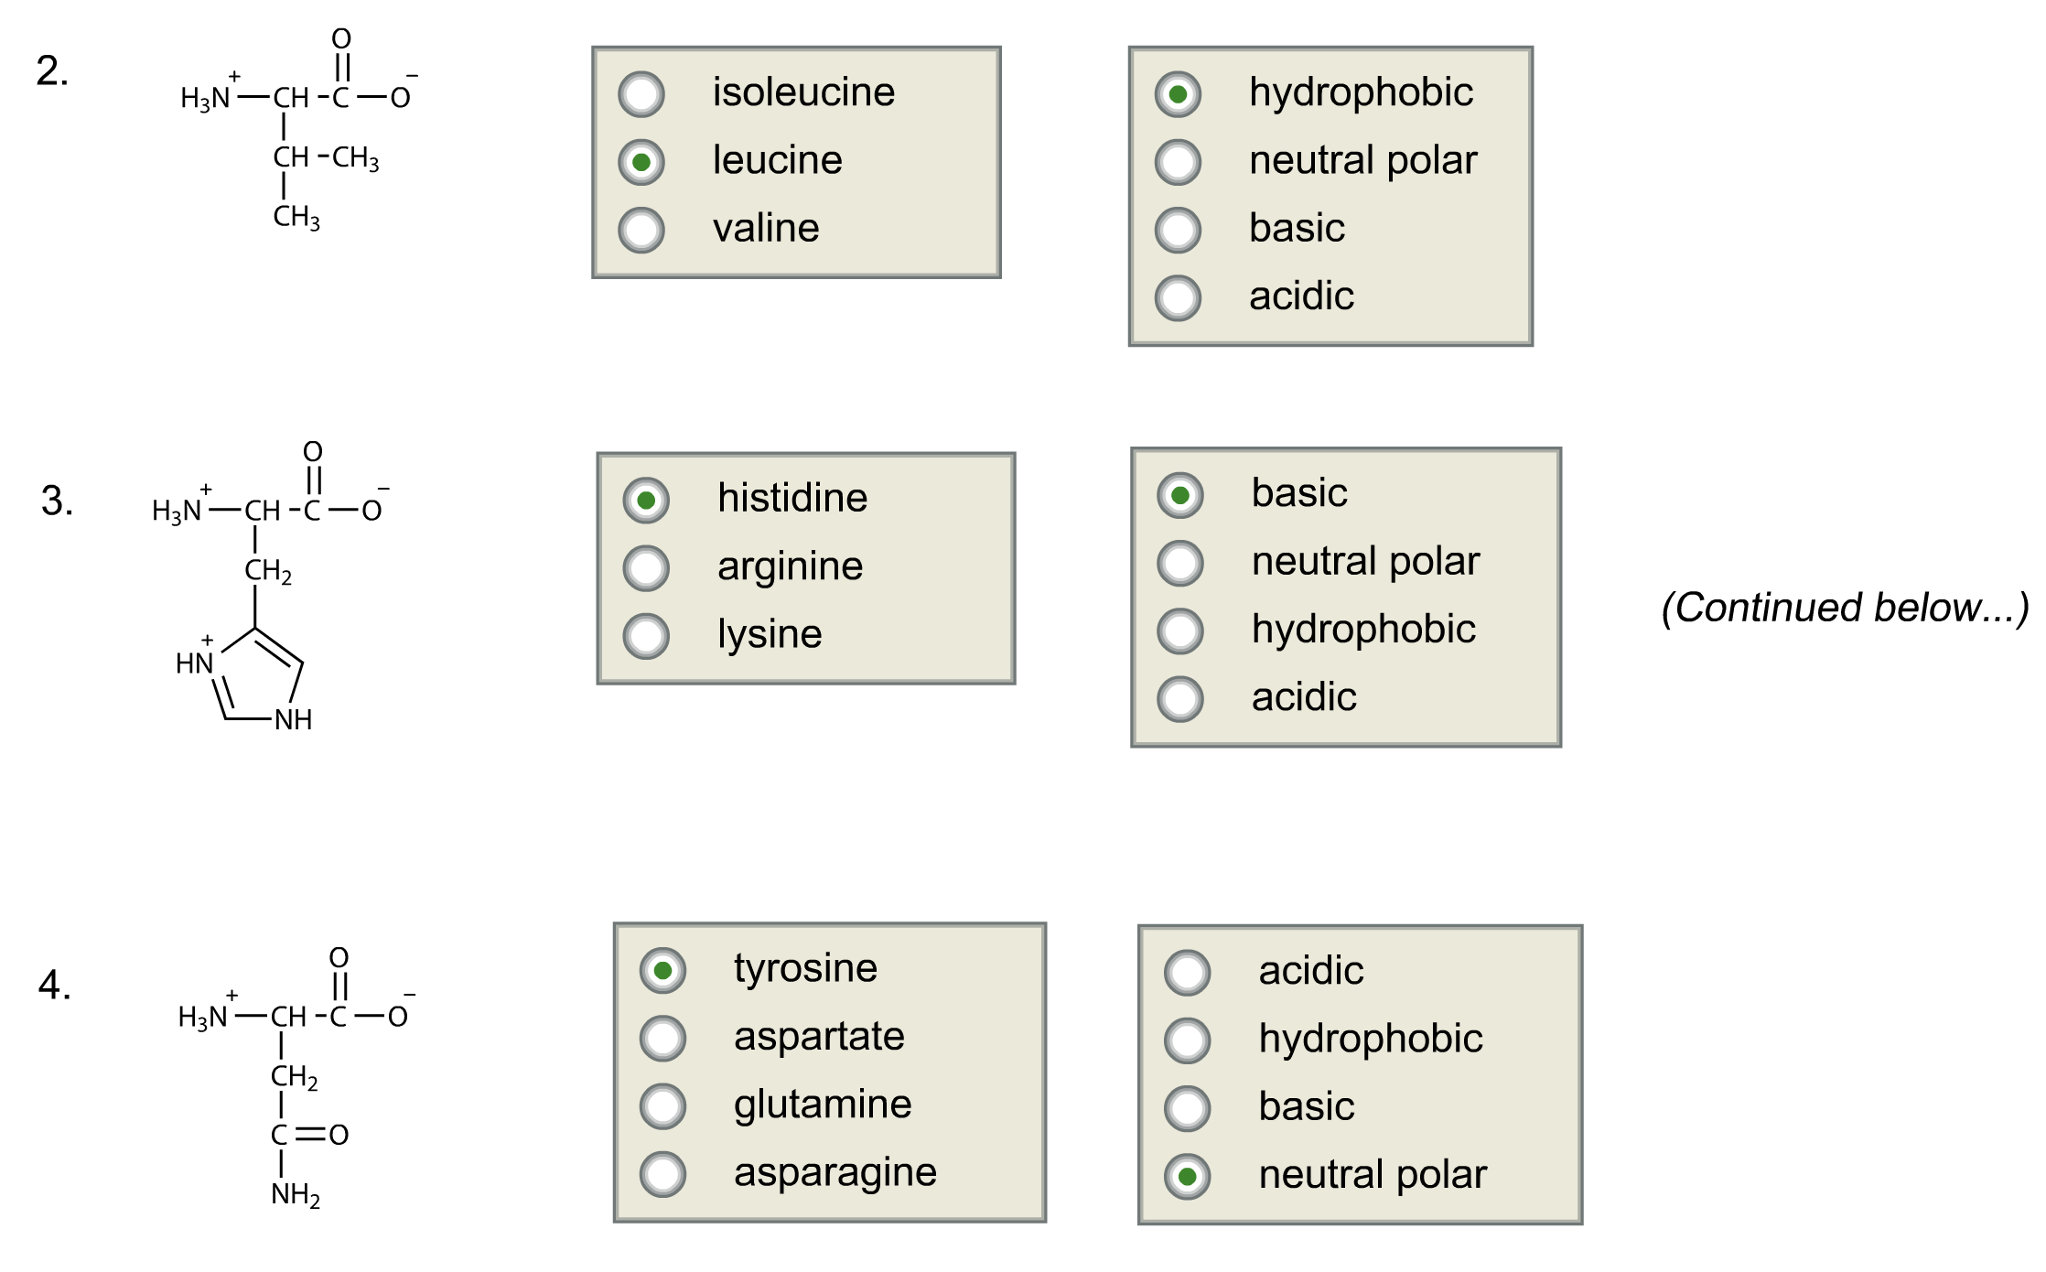Choose valine as the answer
Viewport: 2046px width, 1272px height.
tap(641, 229)
